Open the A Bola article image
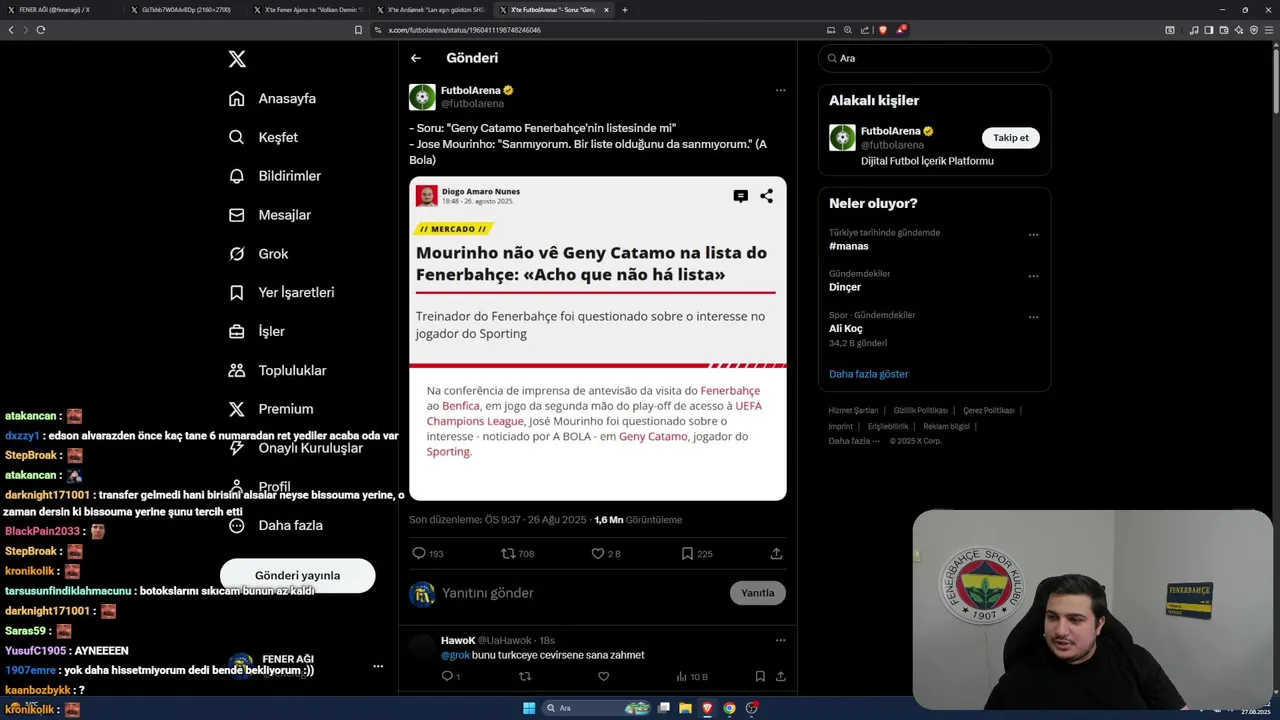1280x720 pixels. pos(597,338)
